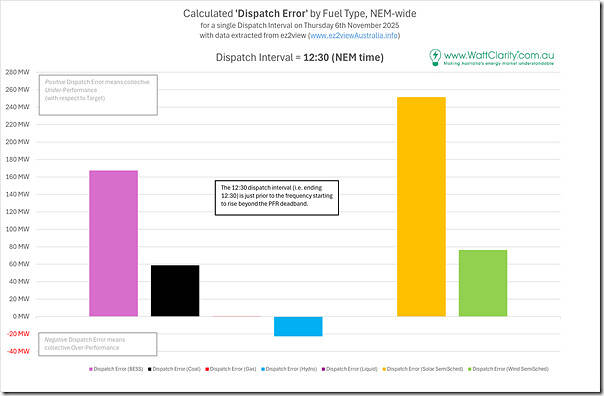
Task: Click the black Coal legend swatch
Action: point(150,369)
